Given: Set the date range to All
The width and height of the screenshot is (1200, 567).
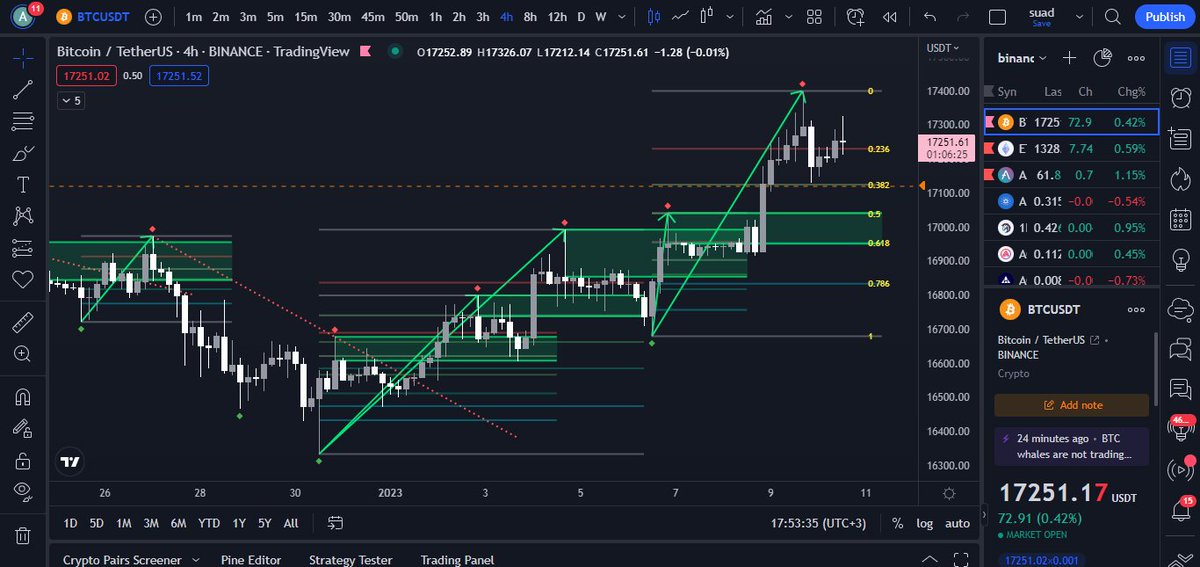Looking at the screenshot, I should coord(291,523).
